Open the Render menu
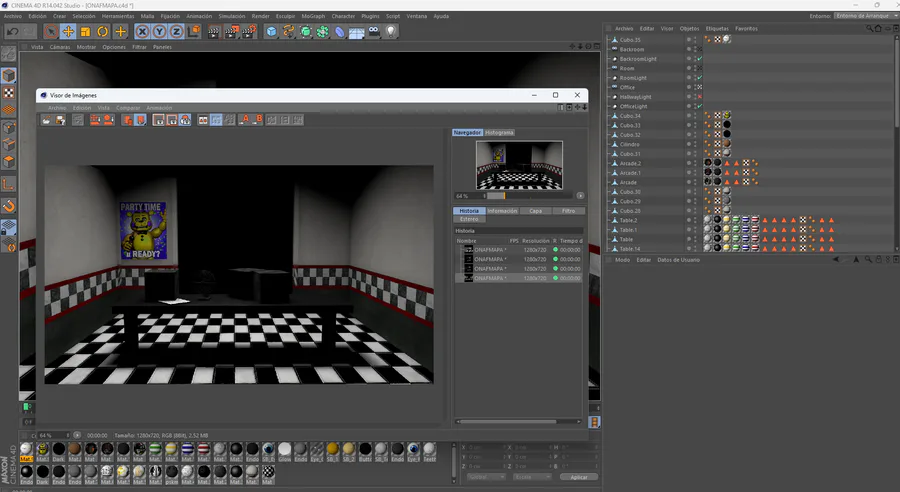Viewport: 900px width, 492px height. [x=261, y=16]
